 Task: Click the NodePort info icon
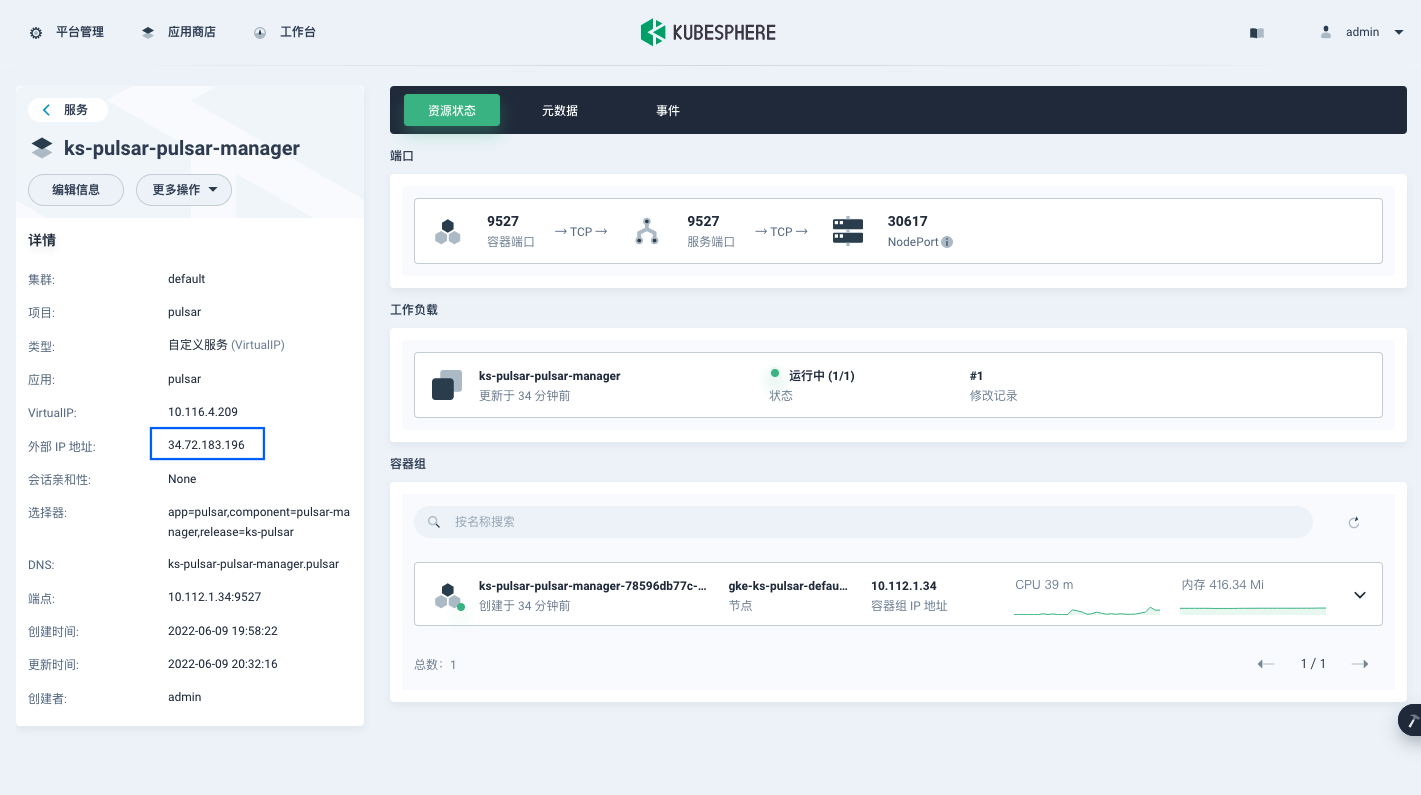(947, 242)
